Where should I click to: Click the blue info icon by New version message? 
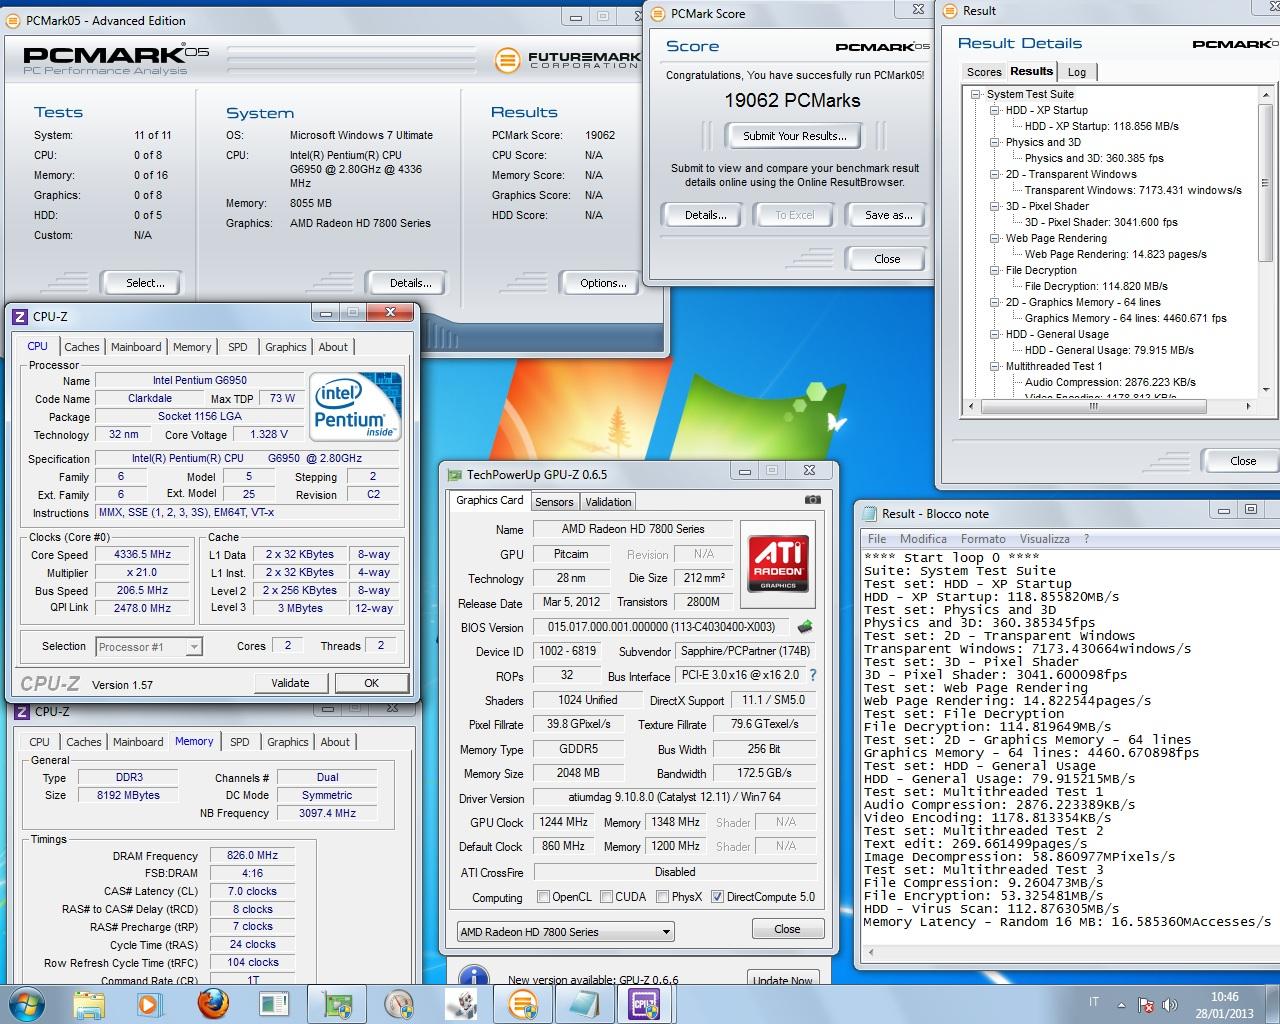(473, 978)
